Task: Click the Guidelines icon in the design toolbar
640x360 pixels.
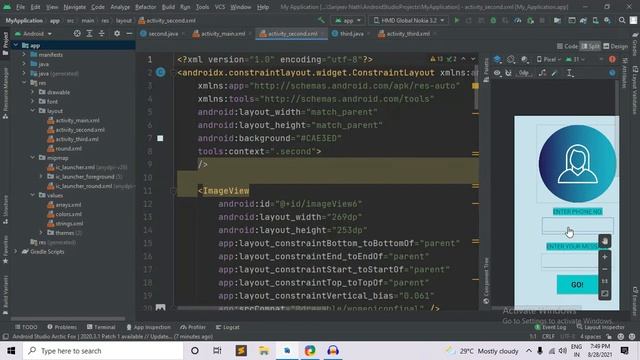Action: coord(570,73)
